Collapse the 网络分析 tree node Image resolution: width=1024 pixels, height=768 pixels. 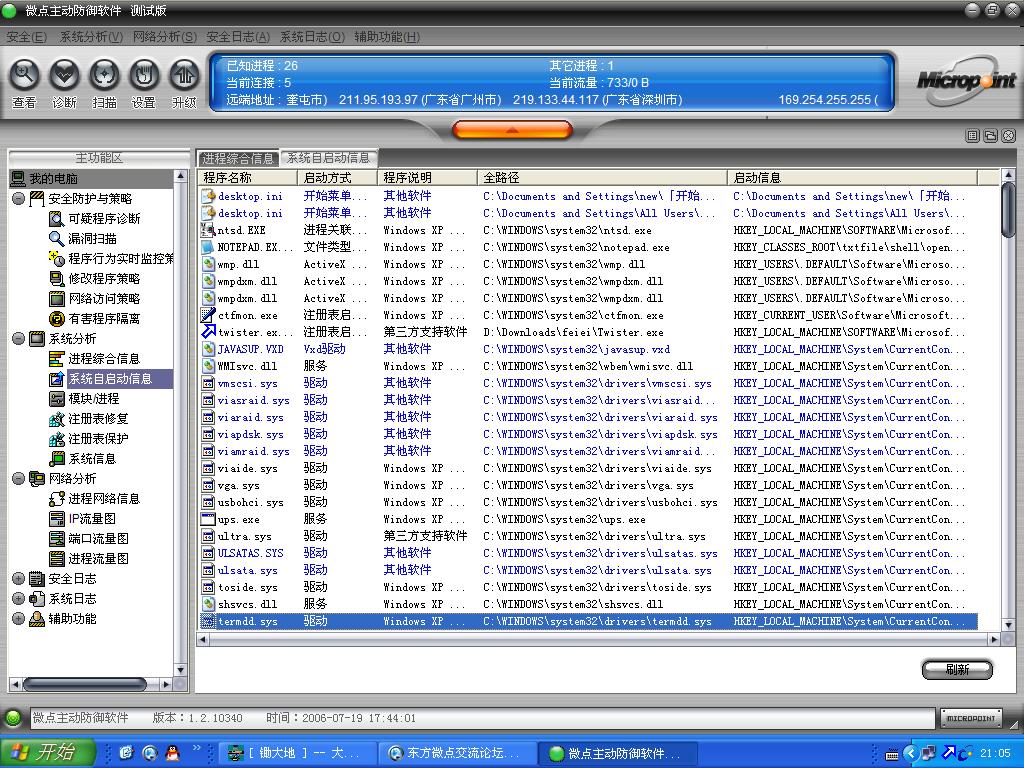(18, 479)
